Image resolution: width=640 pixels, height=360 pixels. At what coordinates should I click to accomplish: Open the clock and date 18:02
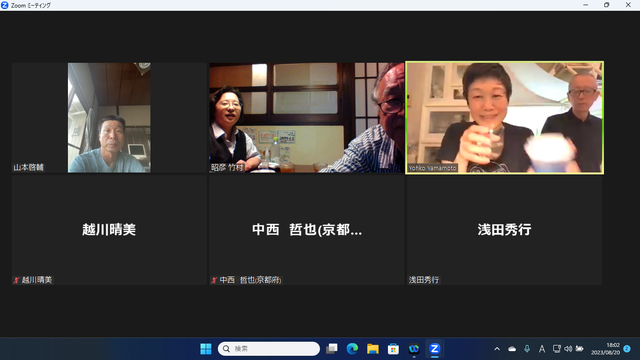[x=605, y=349]
